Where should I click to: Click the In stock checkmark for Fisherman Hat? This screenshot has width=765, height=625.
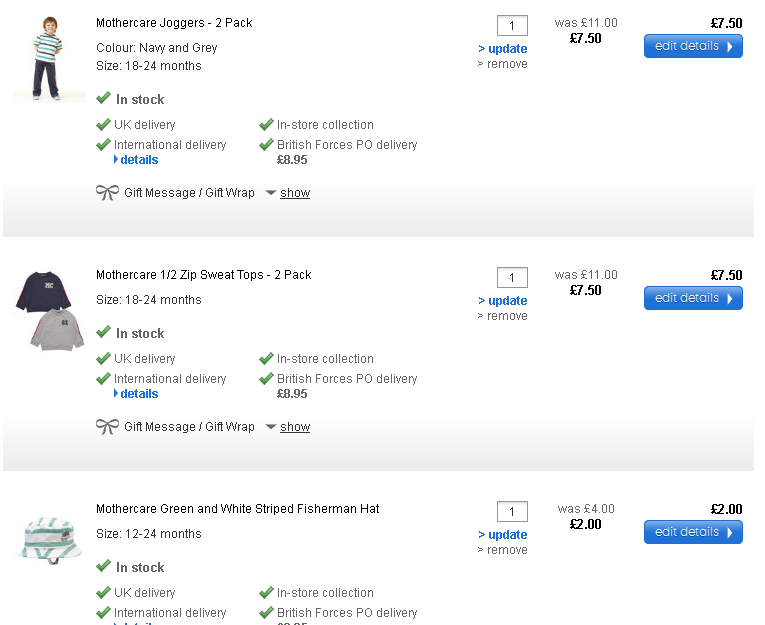[103, 567]
